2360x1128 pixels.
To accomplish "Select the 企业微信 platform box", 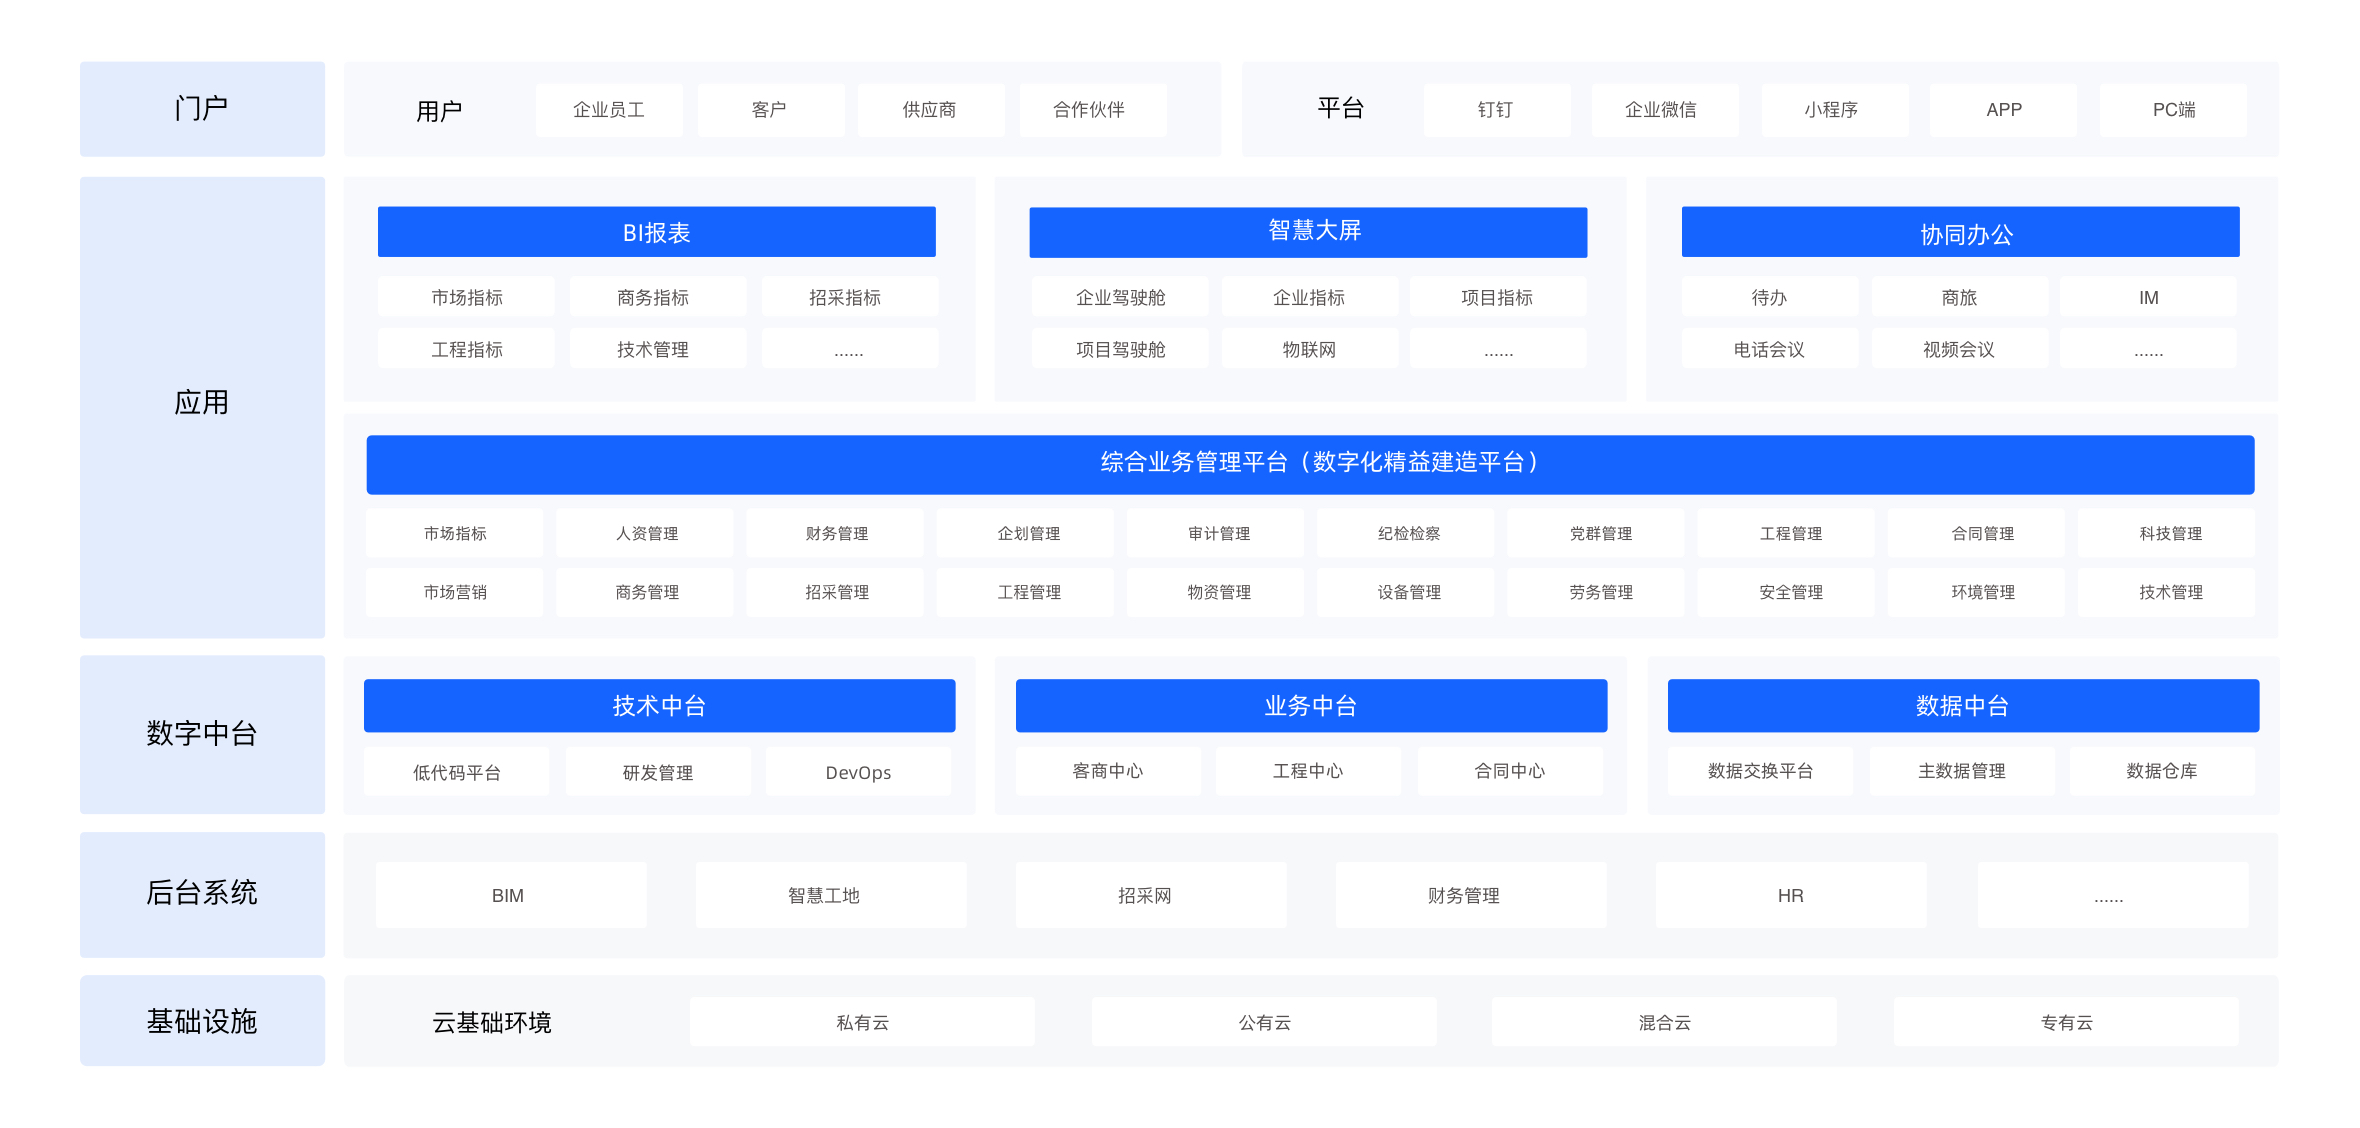I will coord(1665,110).
